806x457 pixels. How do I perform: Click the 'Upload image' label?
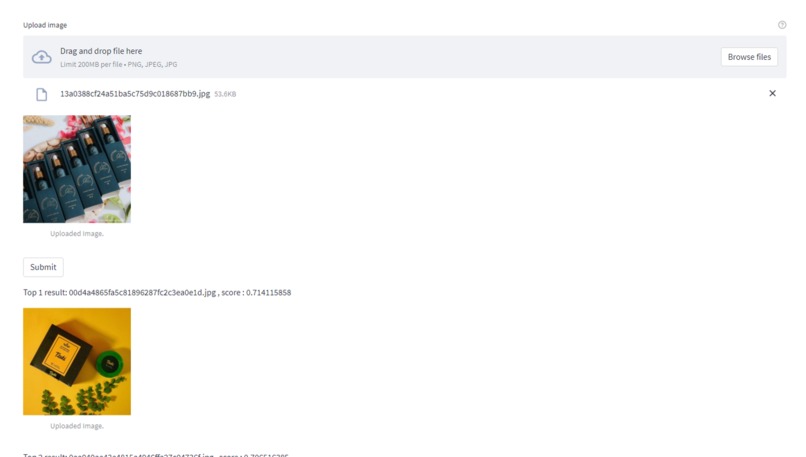(x=45, y=25)
